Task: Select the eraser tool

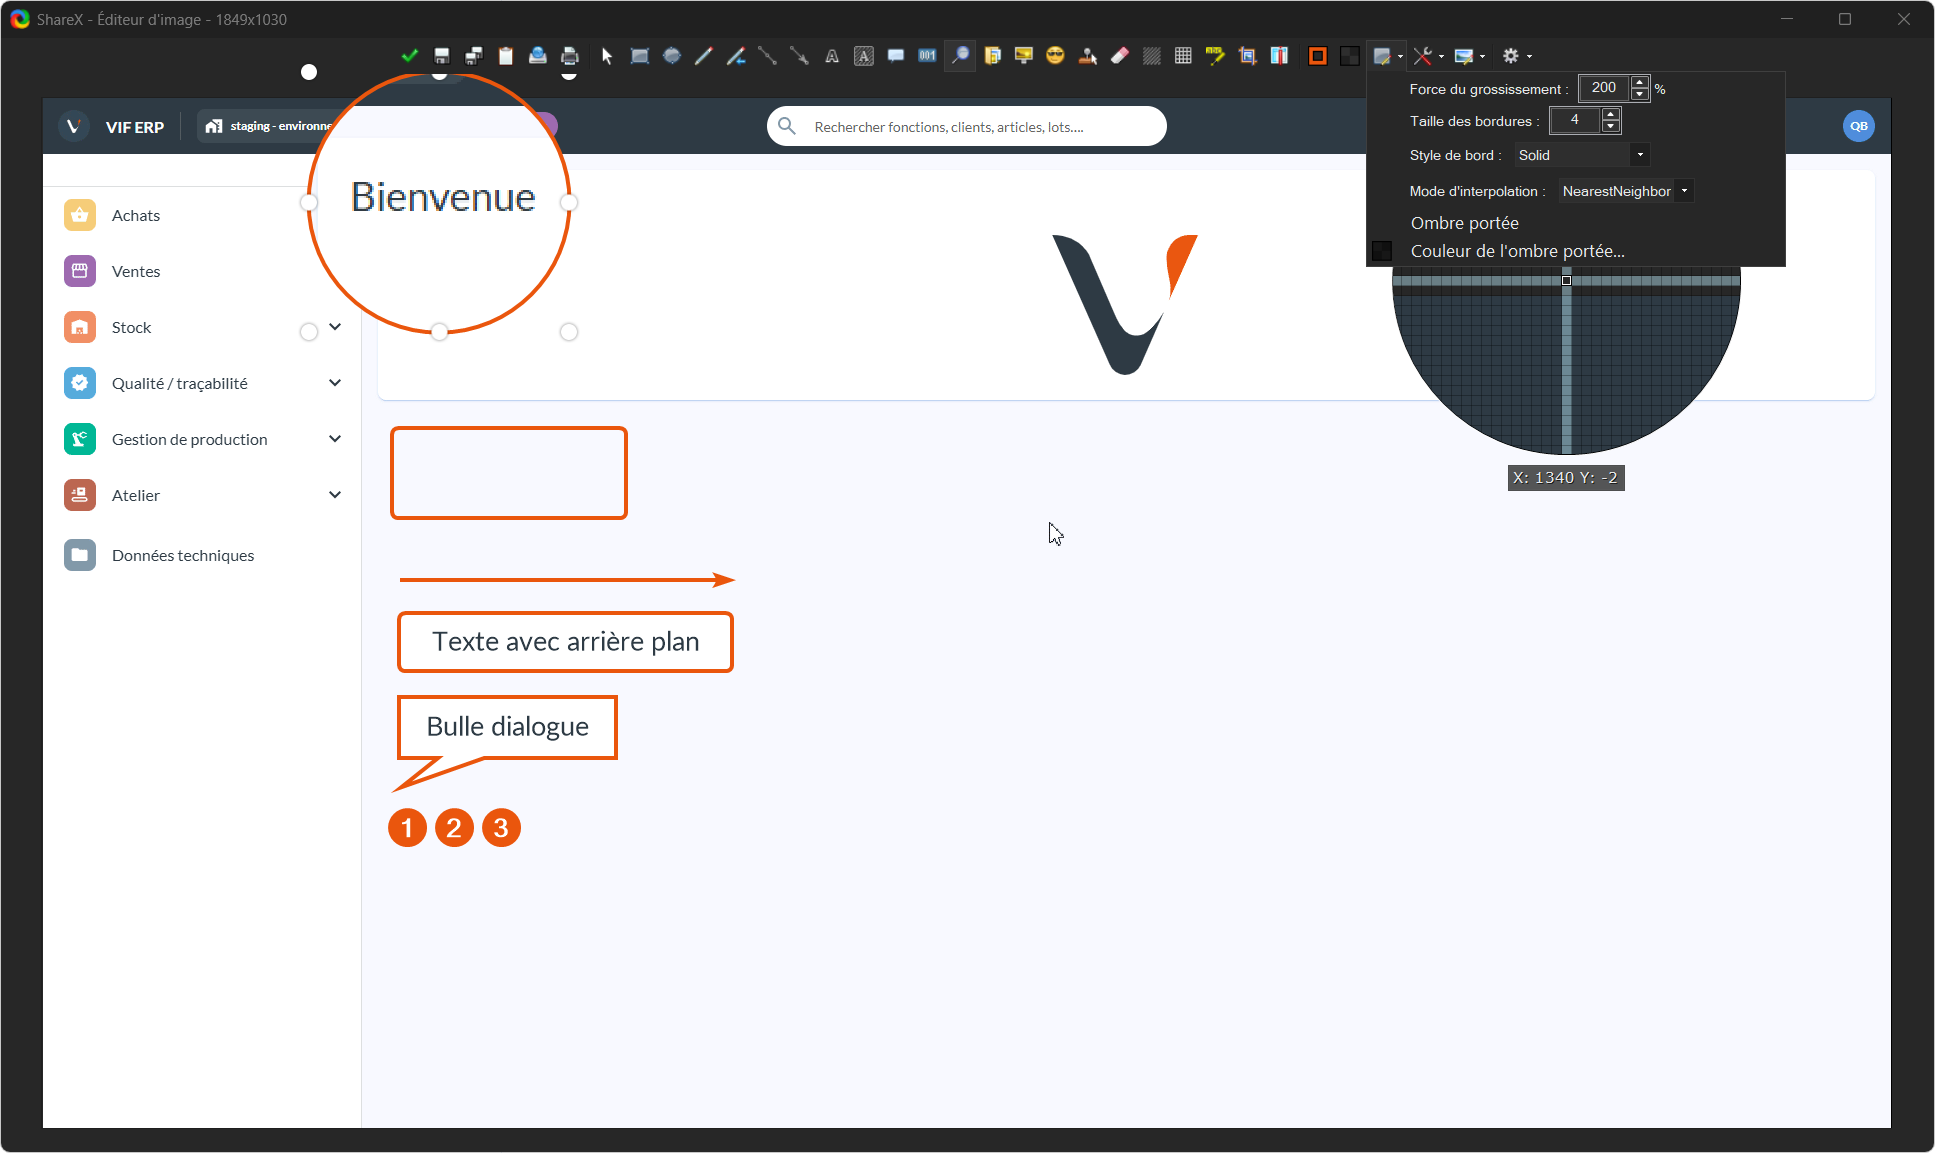Action: pos(1120,56)
